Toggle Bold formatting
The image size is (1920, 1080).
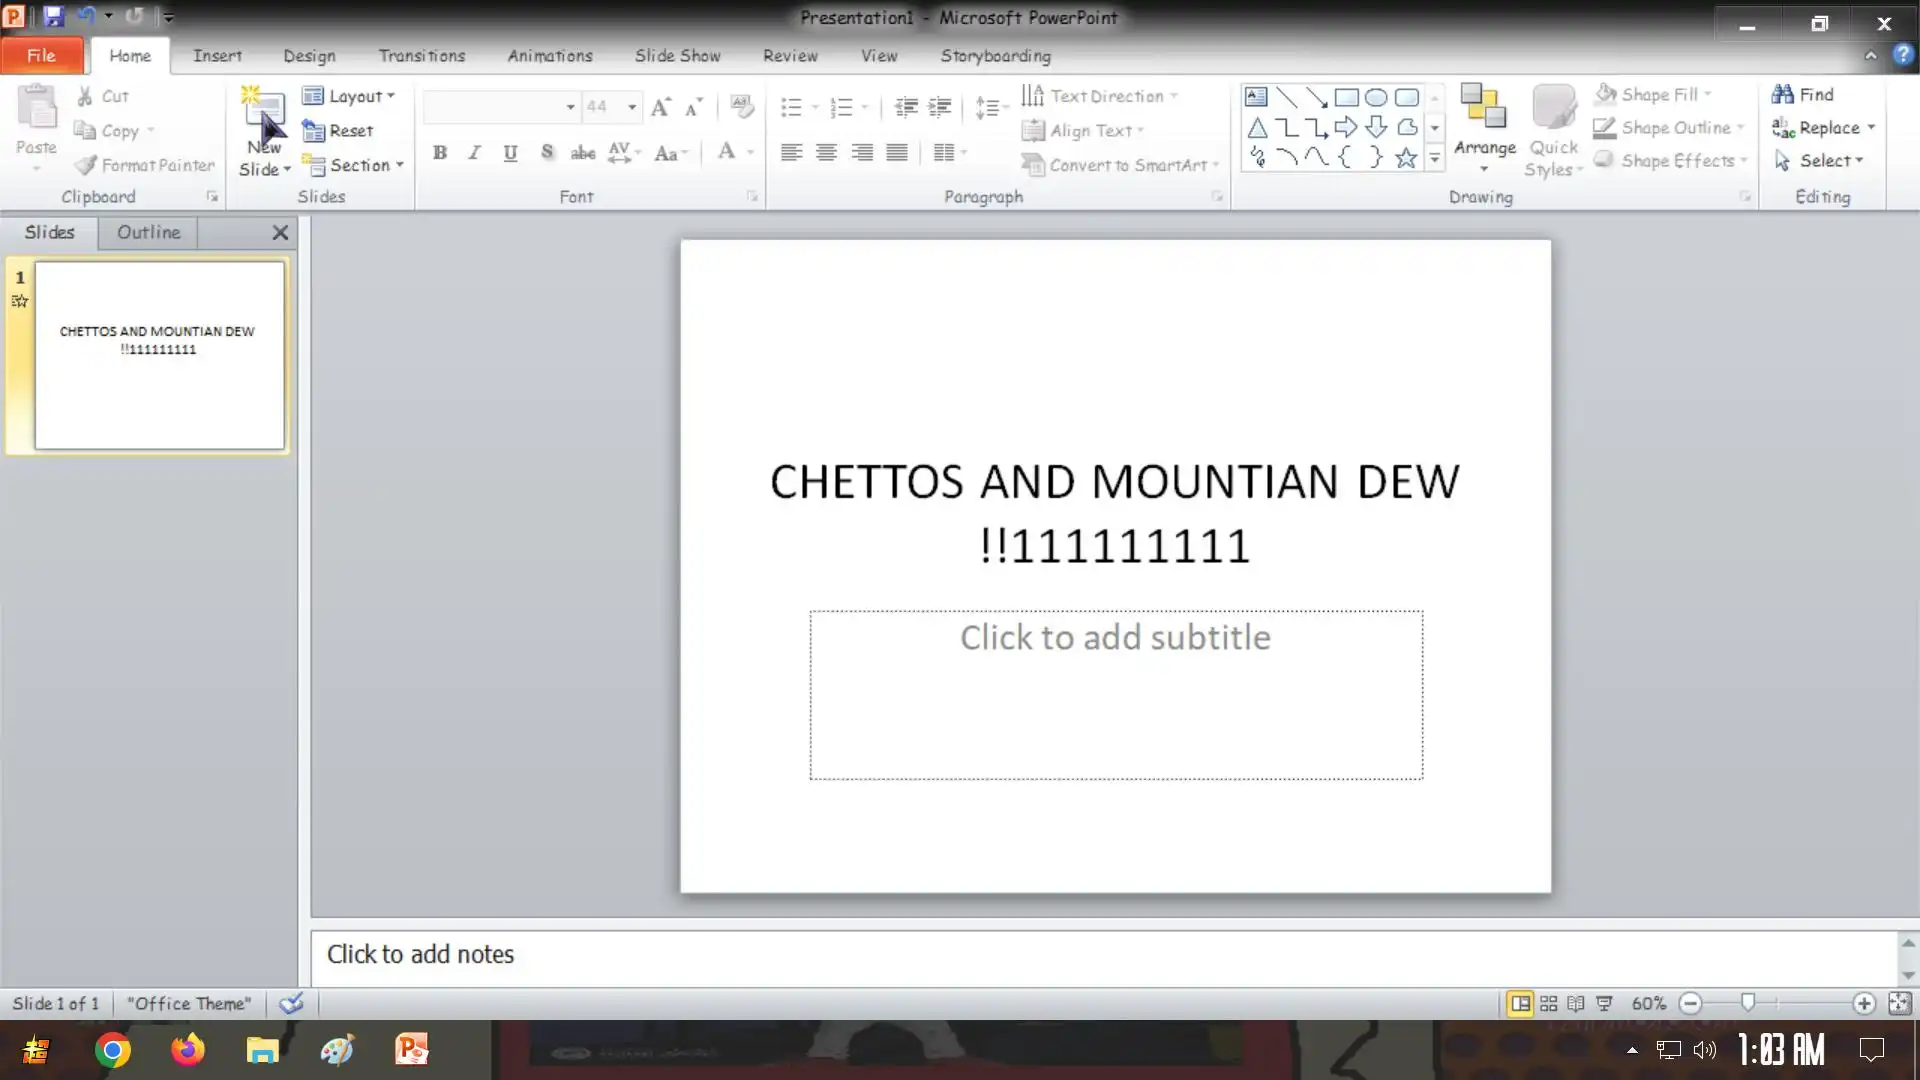[439, 152]
